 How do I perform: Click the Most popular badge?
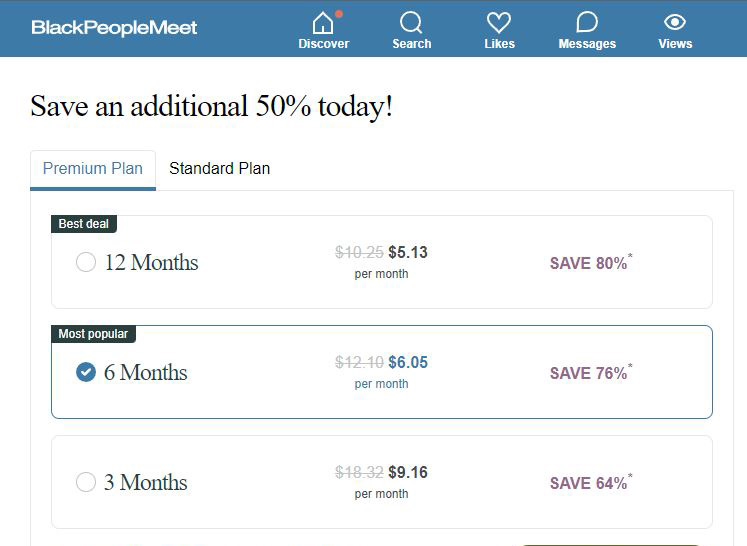[x=93, y=334]
